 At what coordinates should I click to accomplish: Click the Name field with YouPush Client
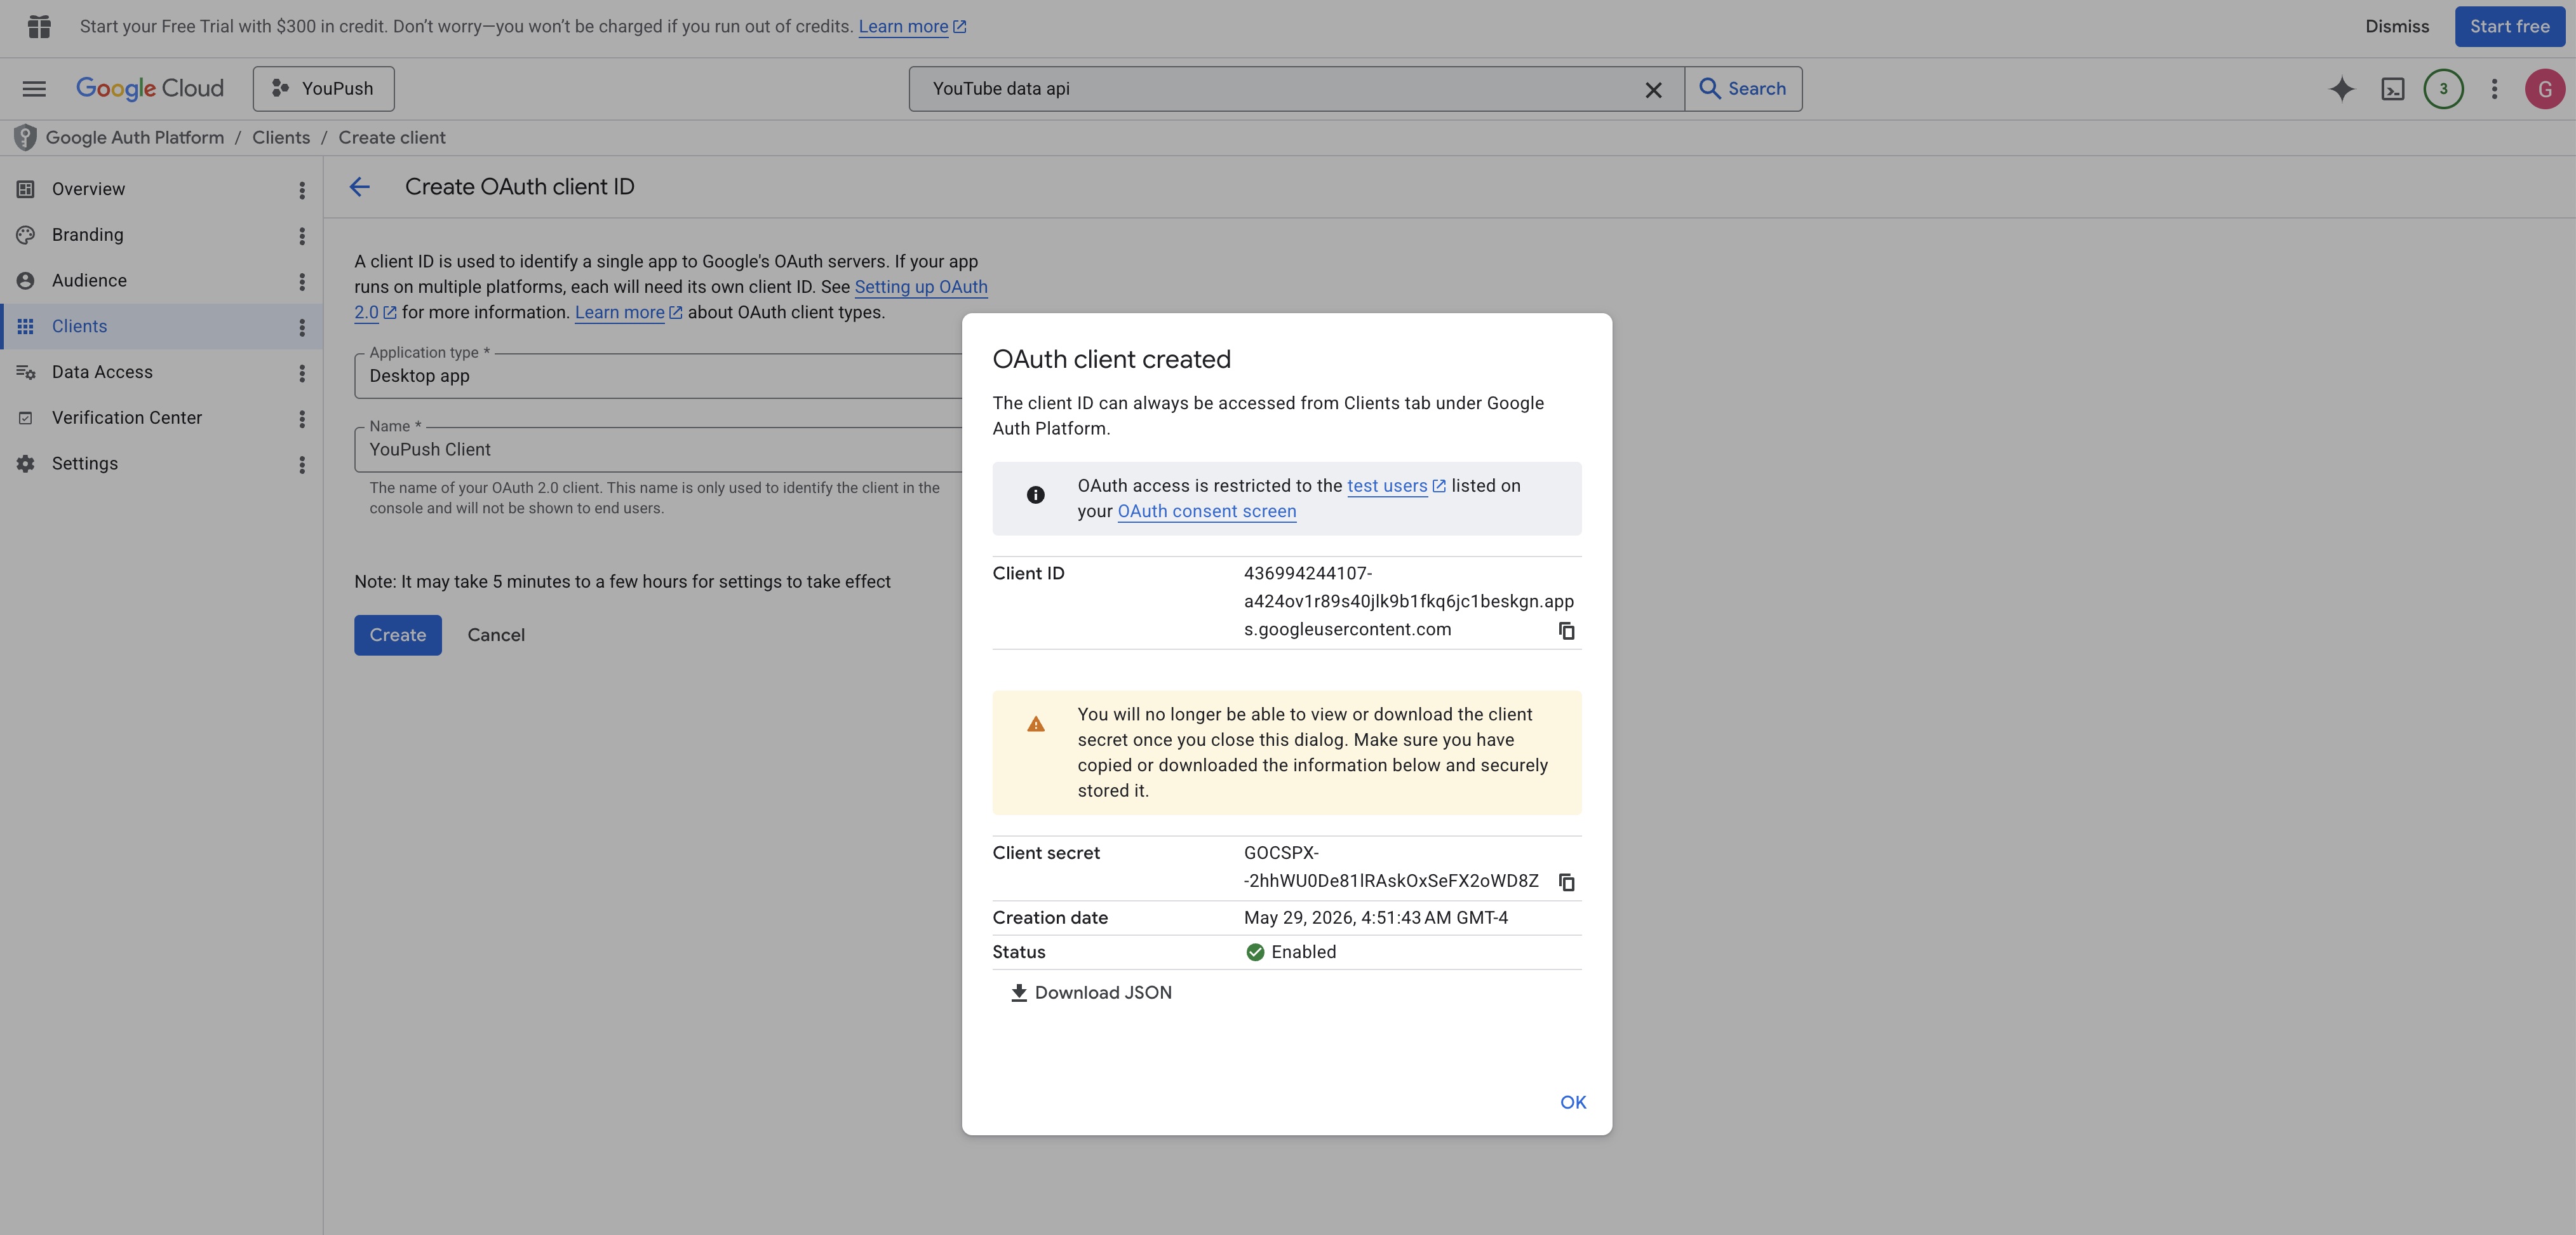(658, 450)
